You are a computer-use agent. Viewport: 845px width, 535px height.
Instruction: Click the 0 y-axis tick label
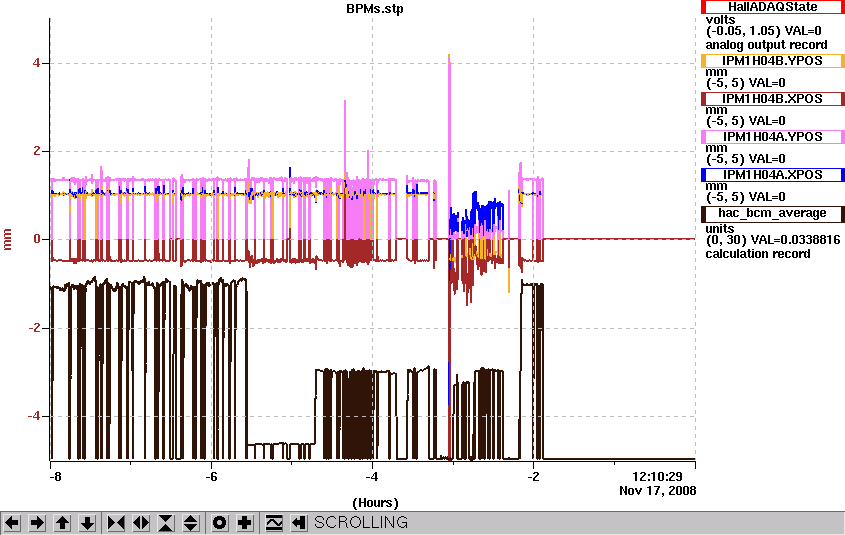click(x=37, y=239)
